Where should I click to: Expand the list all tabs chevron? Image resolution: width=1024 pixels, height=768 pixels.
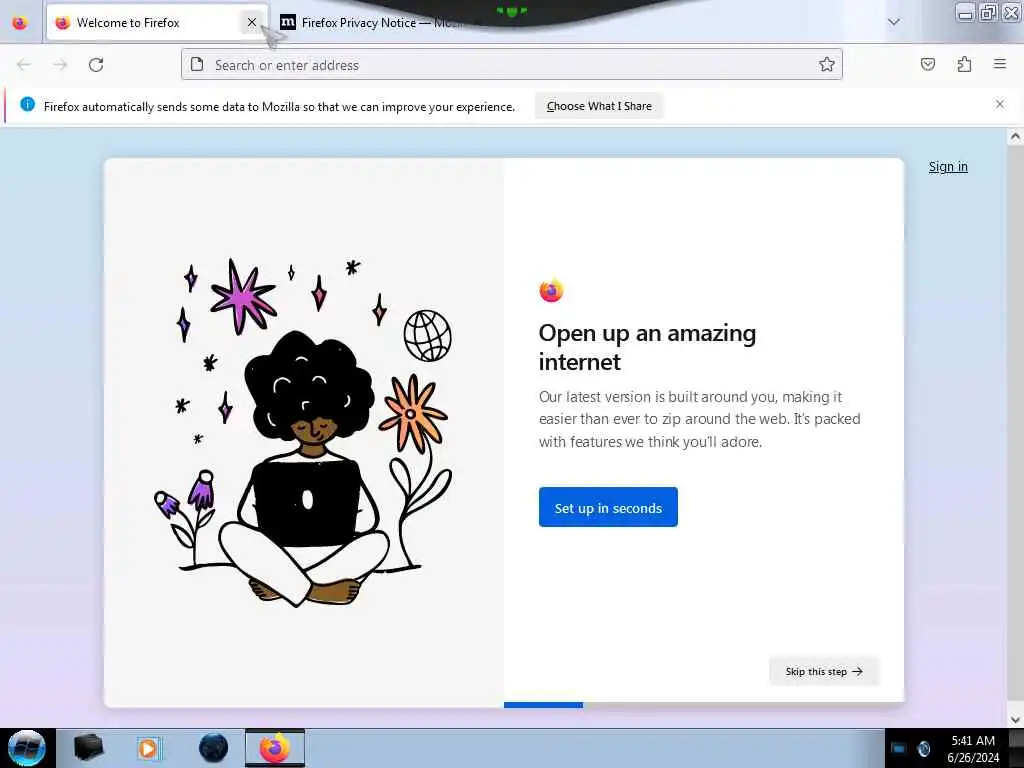[894, 22]
